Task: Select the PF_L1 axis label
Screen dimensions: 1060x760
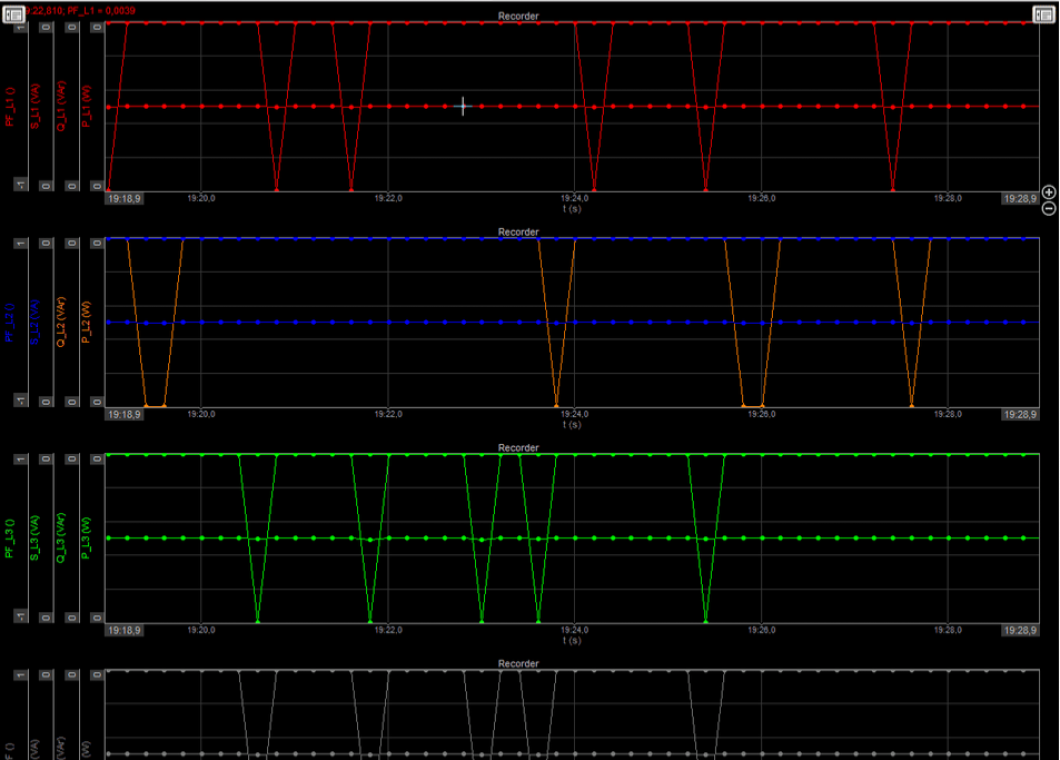Action: coord(10,107)
